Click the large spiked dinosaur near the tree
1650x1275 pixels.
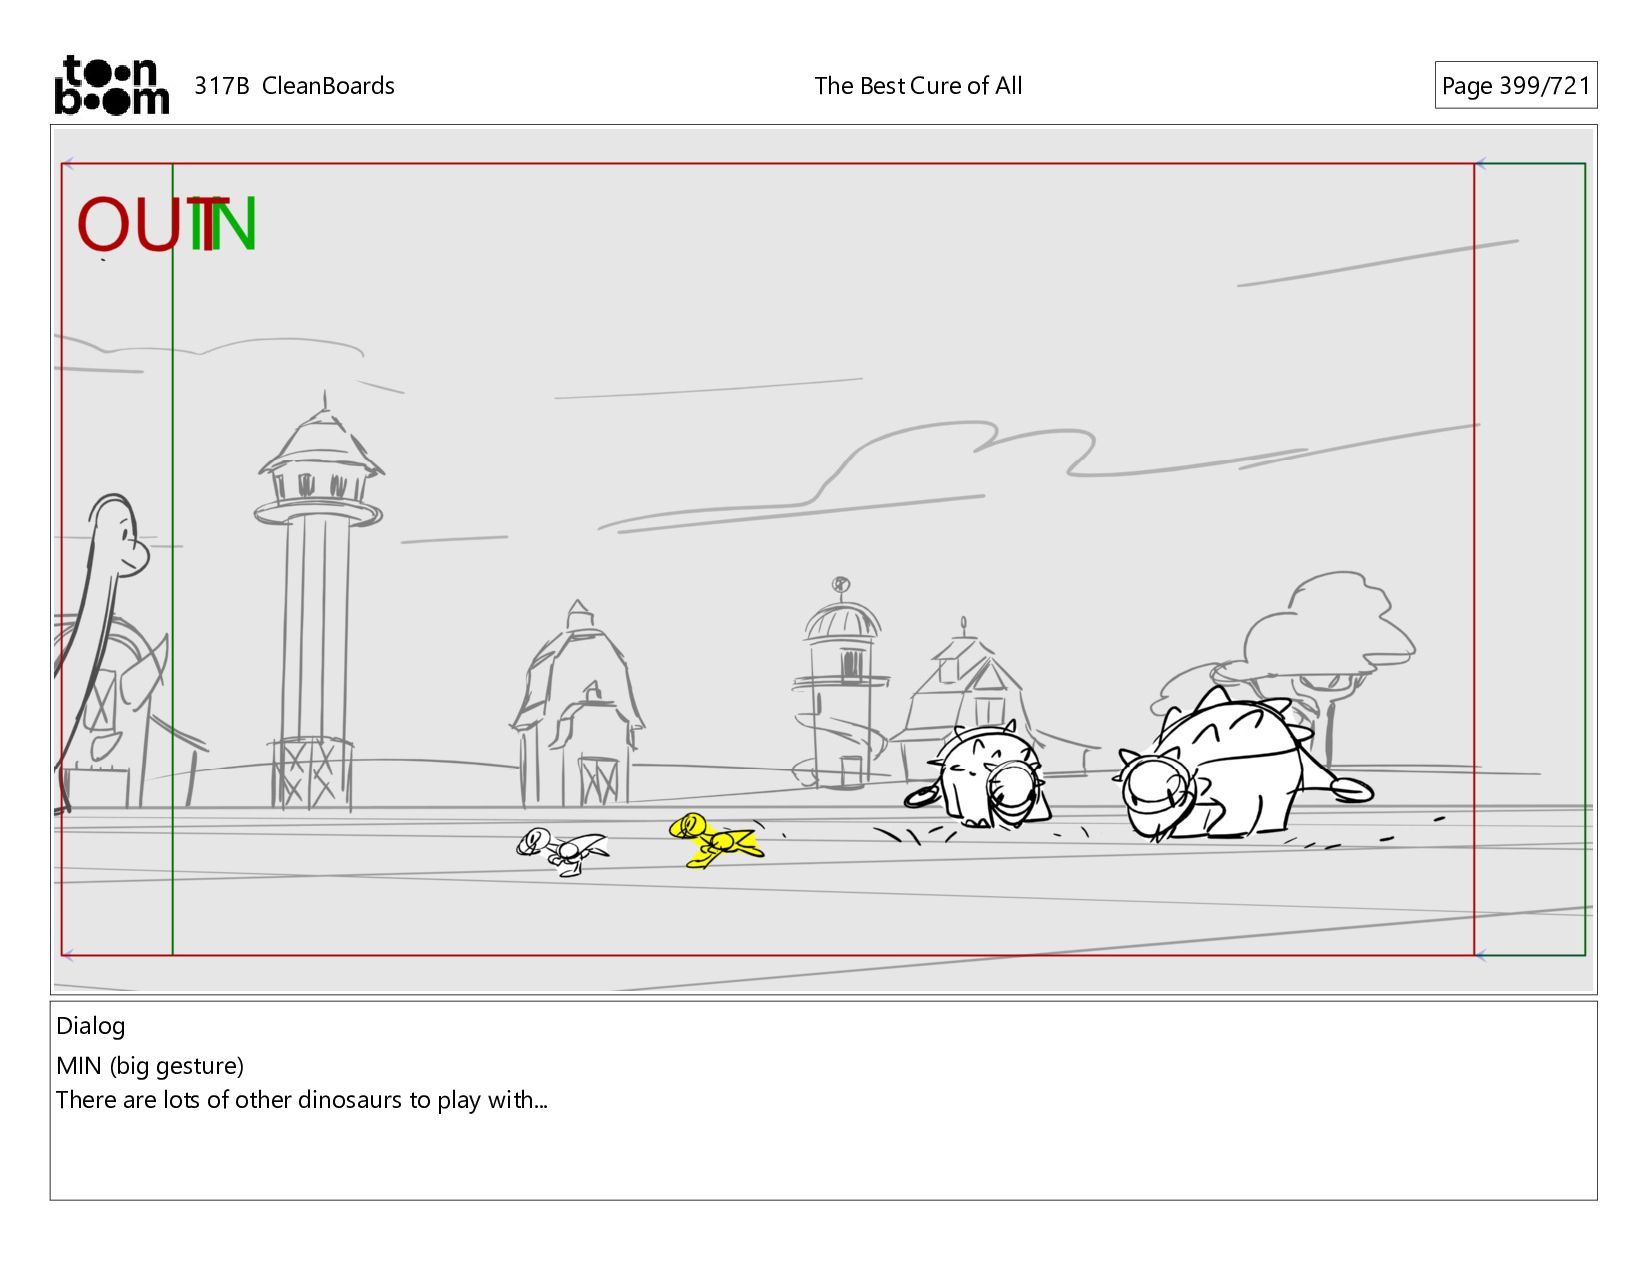point(1244,764)
